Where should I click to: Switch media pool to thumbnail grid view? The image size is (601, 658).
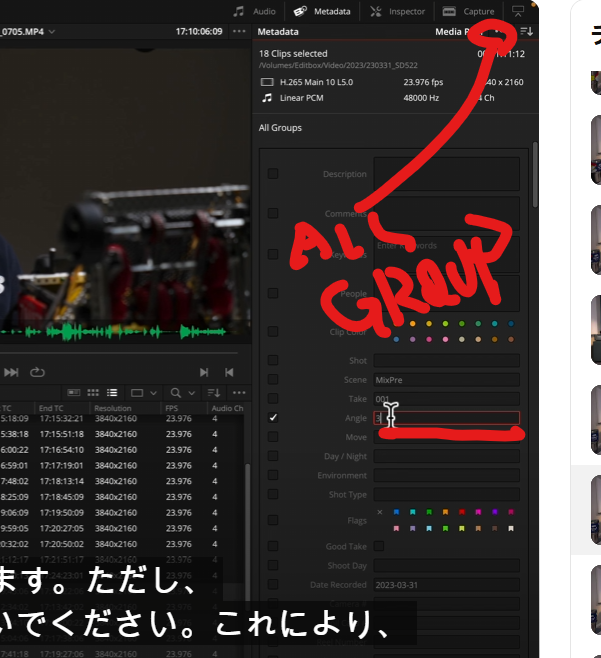[93, 392]
